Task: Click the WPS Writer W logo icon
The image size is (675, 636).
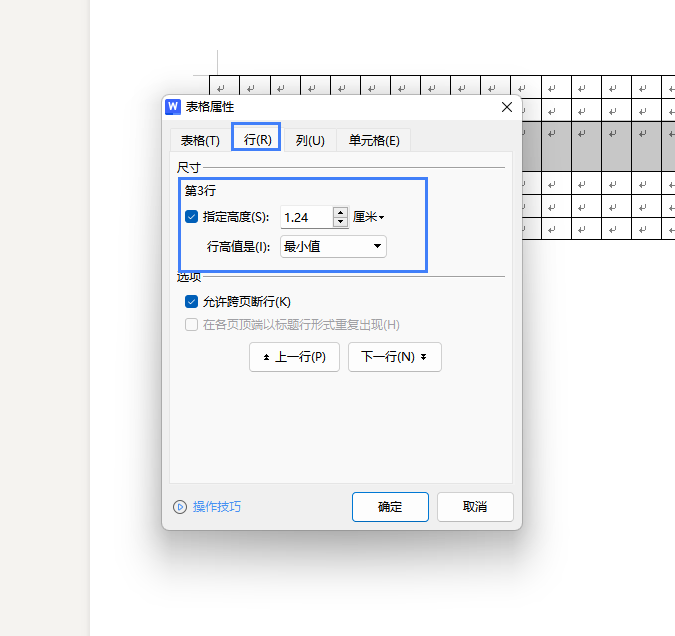Action: [x=173, y=107]
